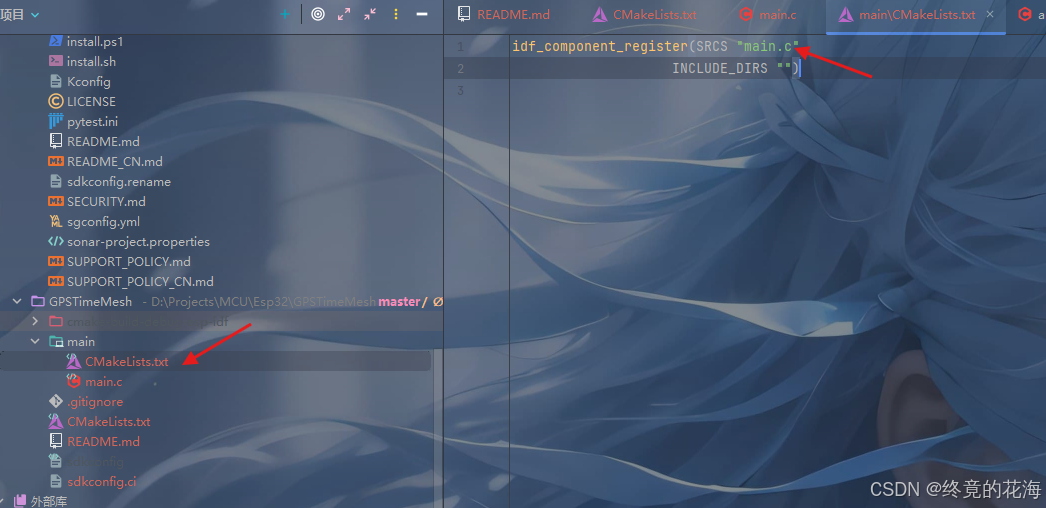Open install.sh in project tree
Image resolution: width=1046 pixels, height=508 pixels.
[x=91, y=61]
